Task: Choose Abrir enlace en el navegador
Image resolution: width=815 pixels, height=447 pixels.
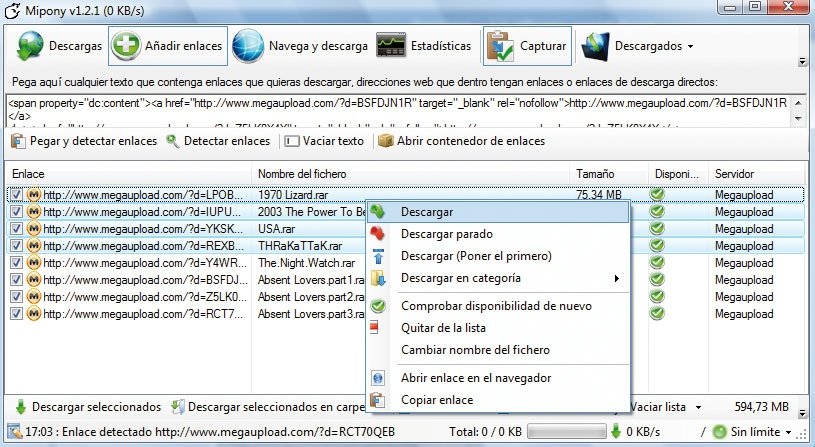Action: 498,378
